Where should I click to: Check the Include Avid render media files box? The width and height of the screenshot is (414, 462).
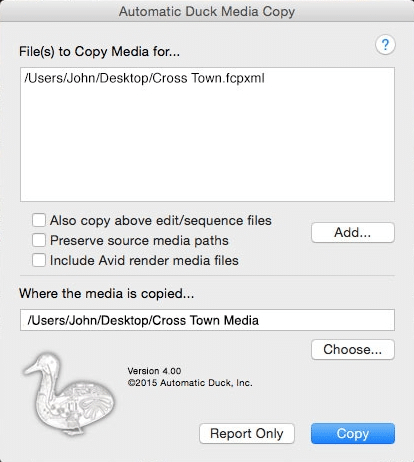coord(39,260)
